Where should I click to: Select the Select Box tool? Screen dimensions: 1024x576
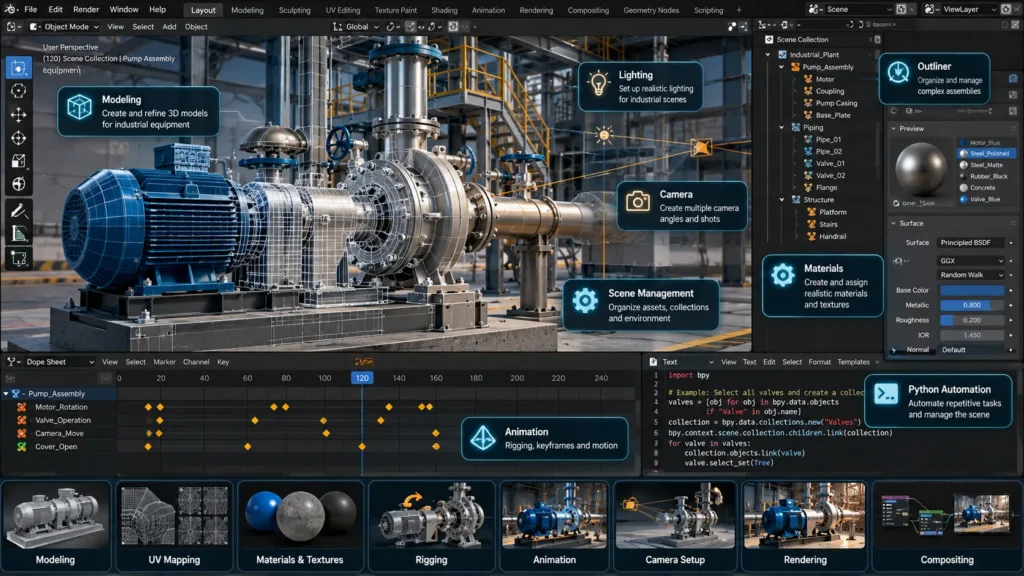tap(18, 67)
